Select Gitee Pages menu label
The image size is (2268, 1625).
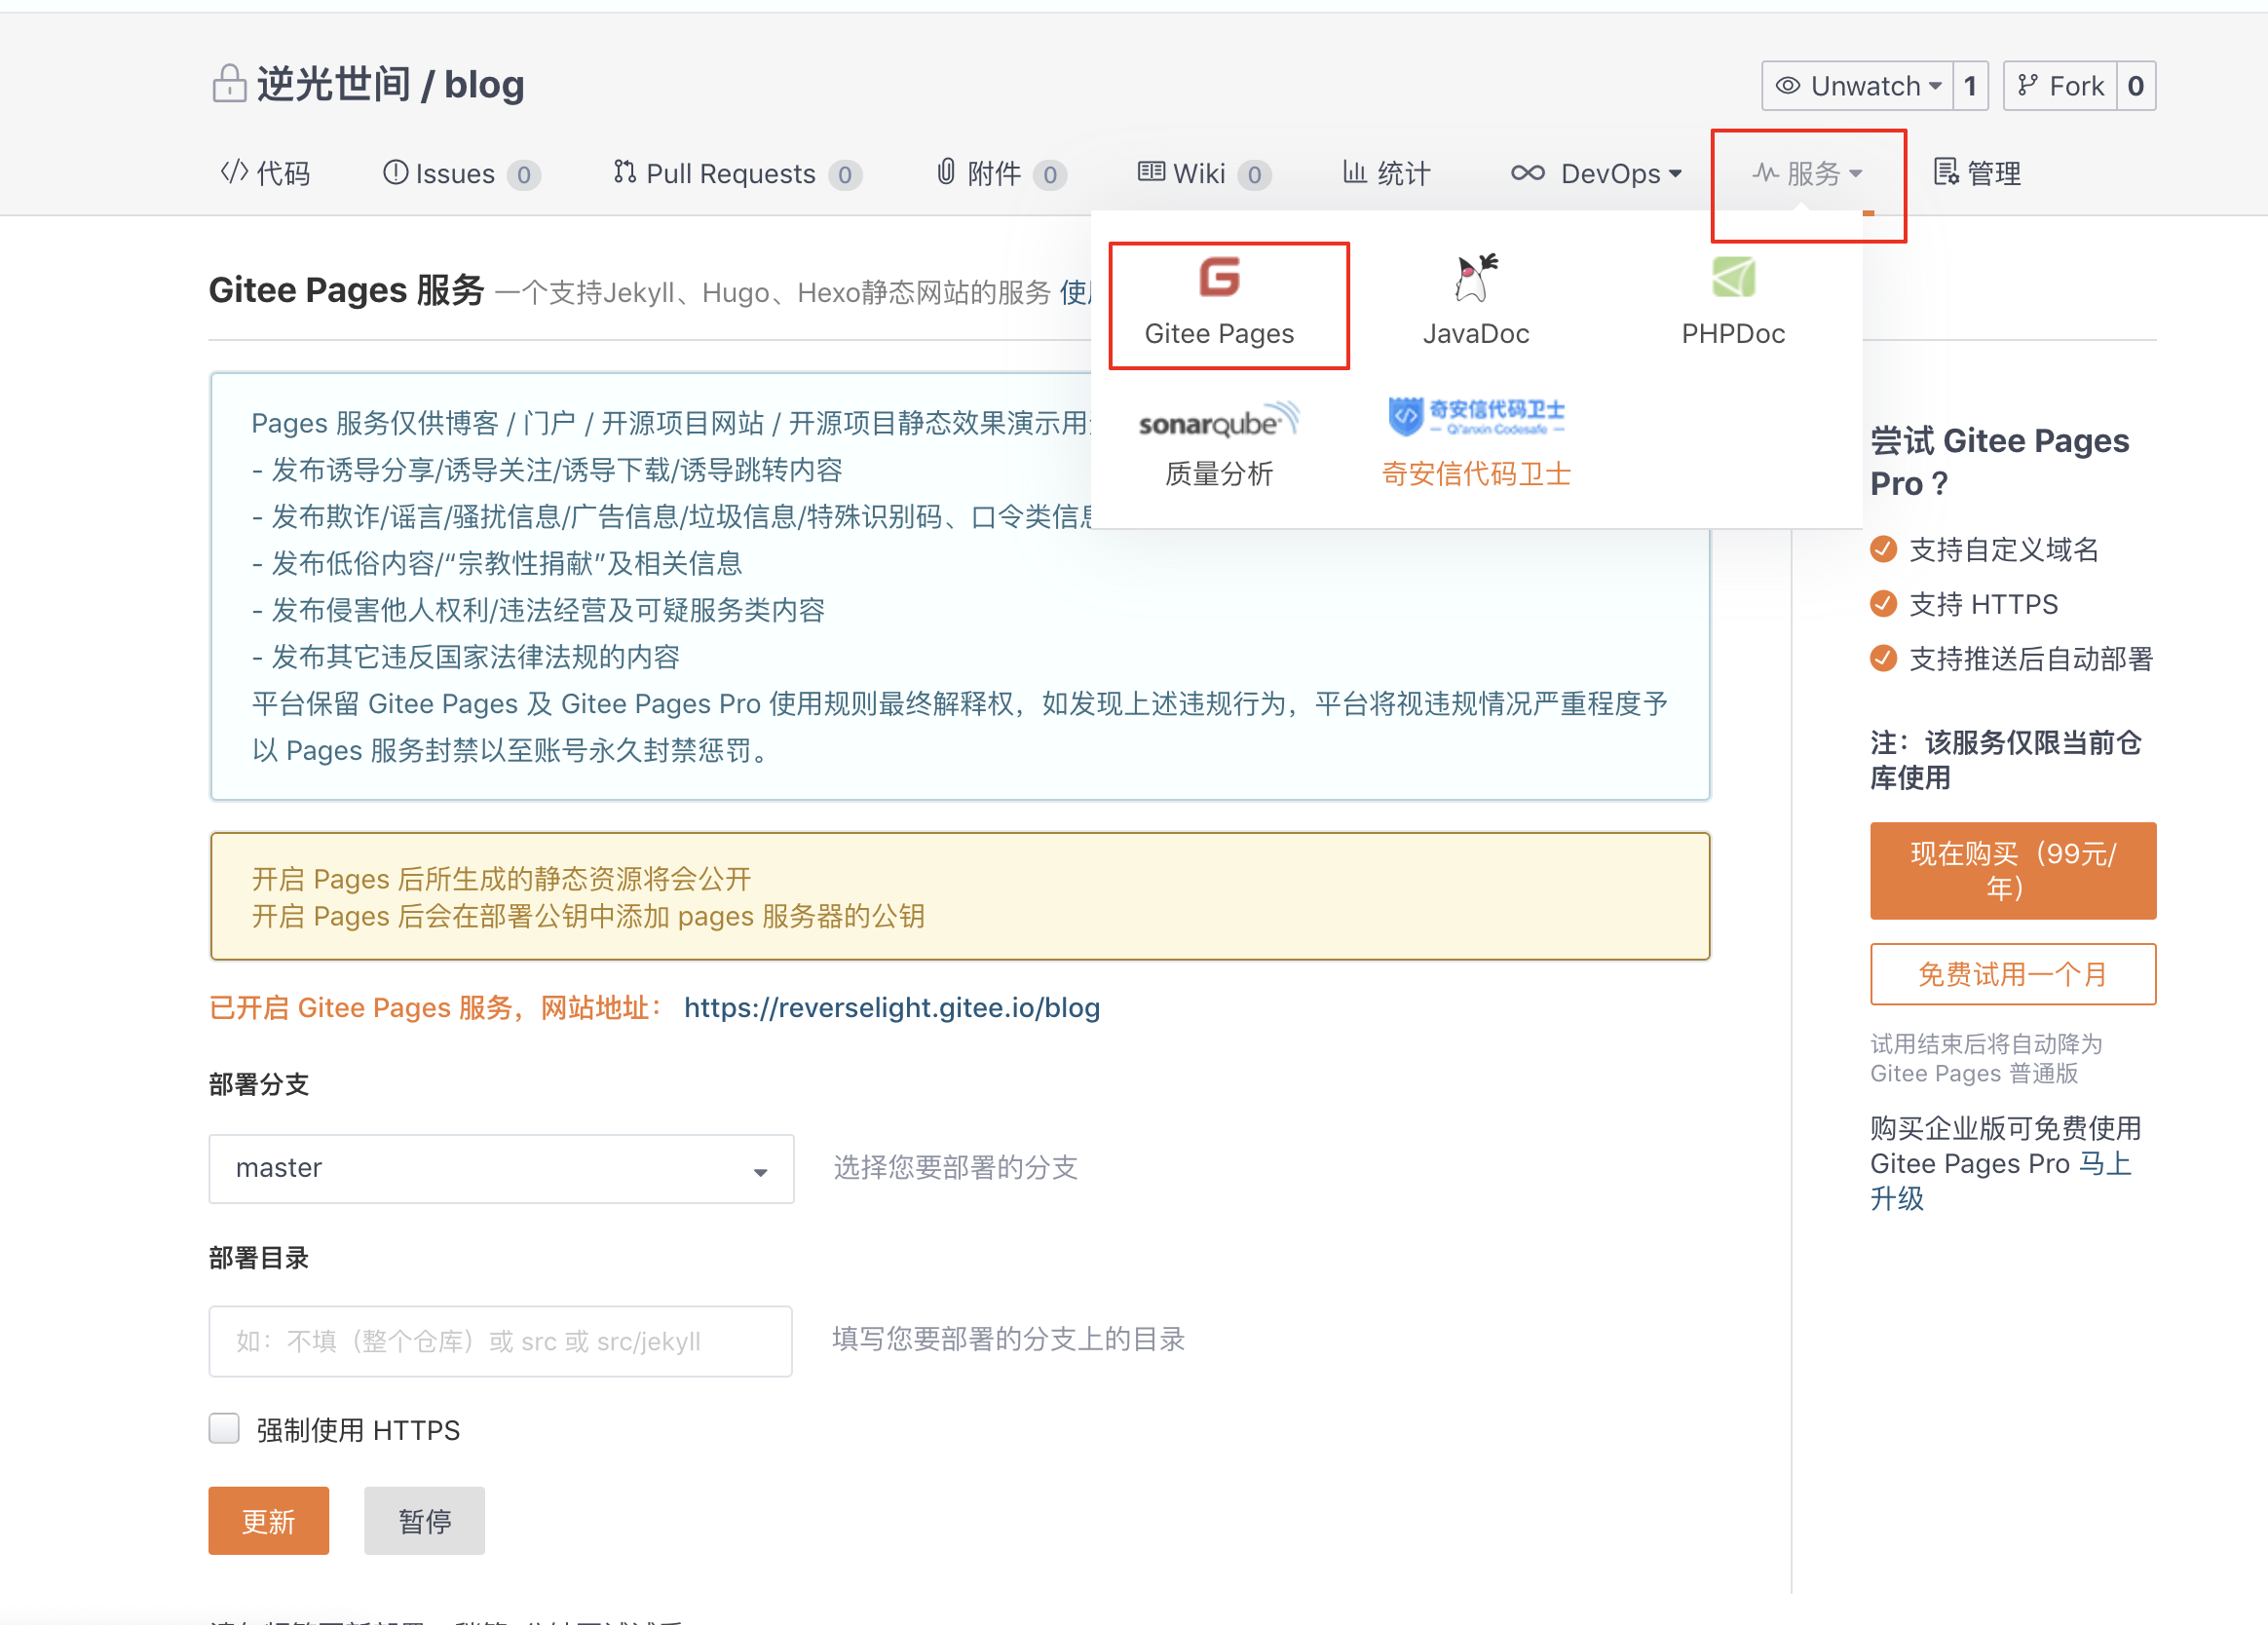[1219, 334]
